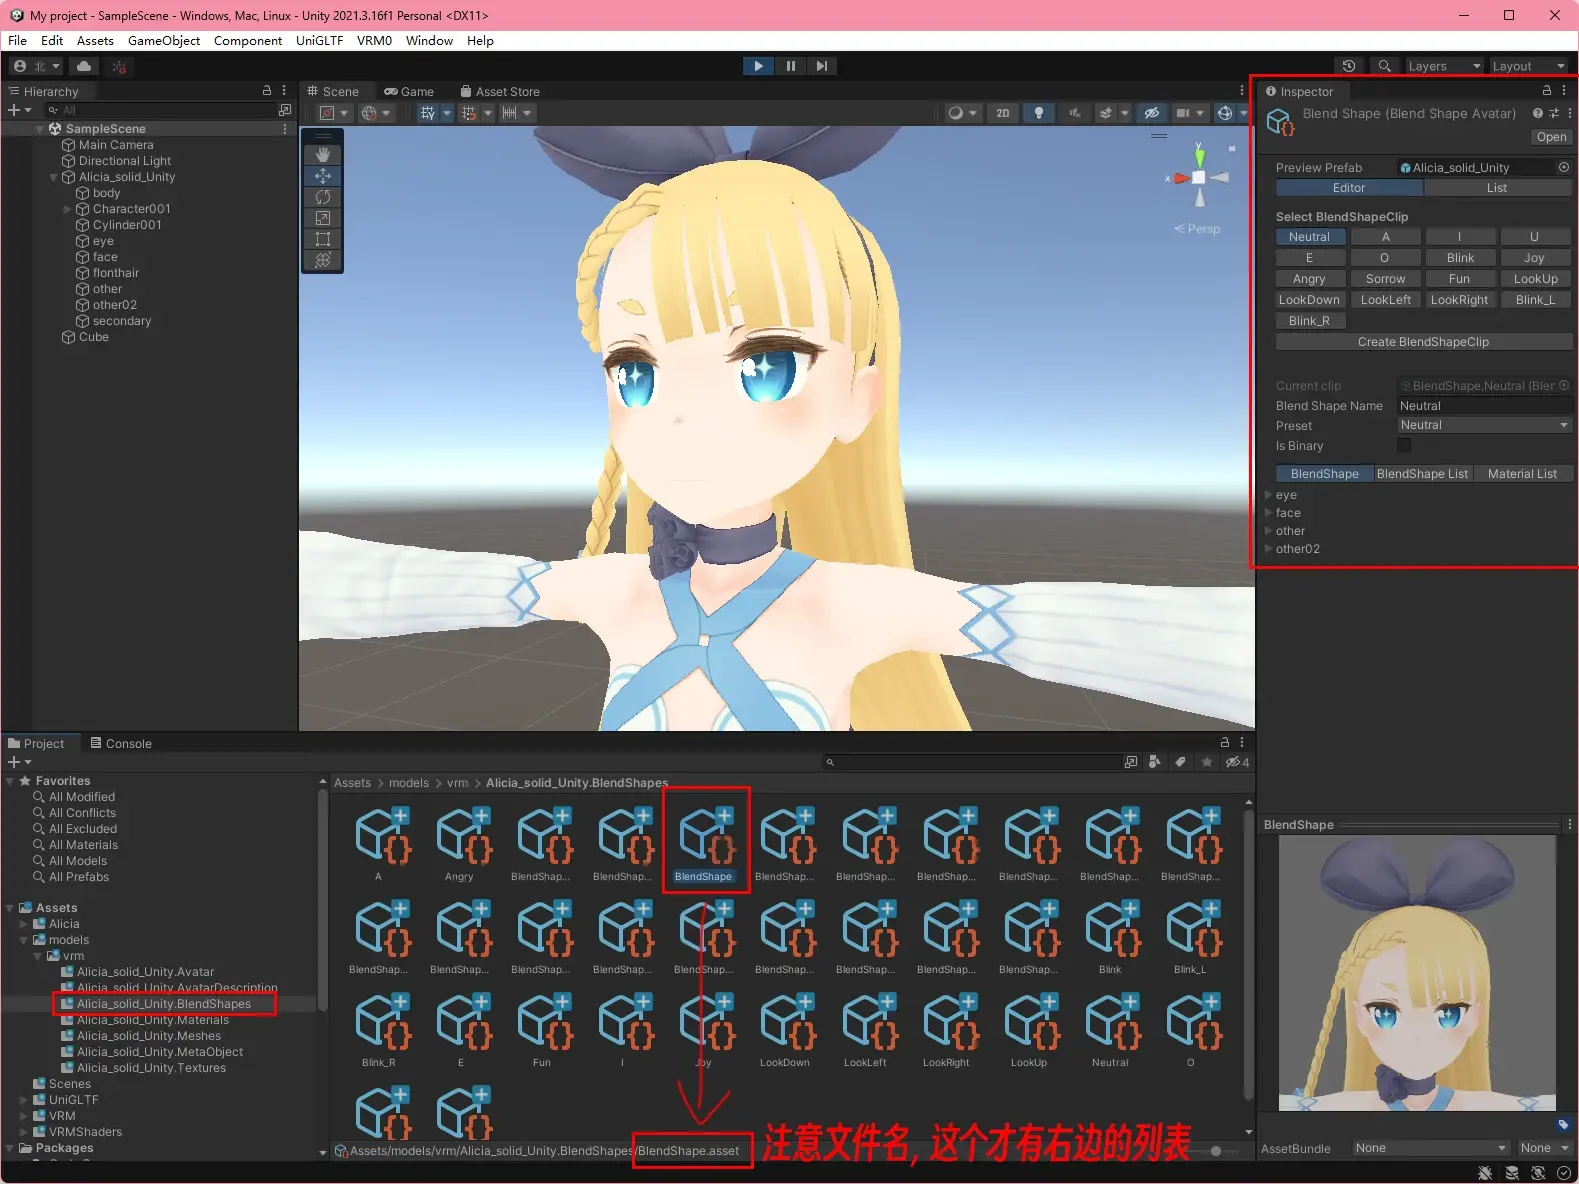The width and height of the screenshot is (1579, 1184).
Task: Click Create BlendShapeClip button
Action: pyautogui.click(x=1423, y=342)
